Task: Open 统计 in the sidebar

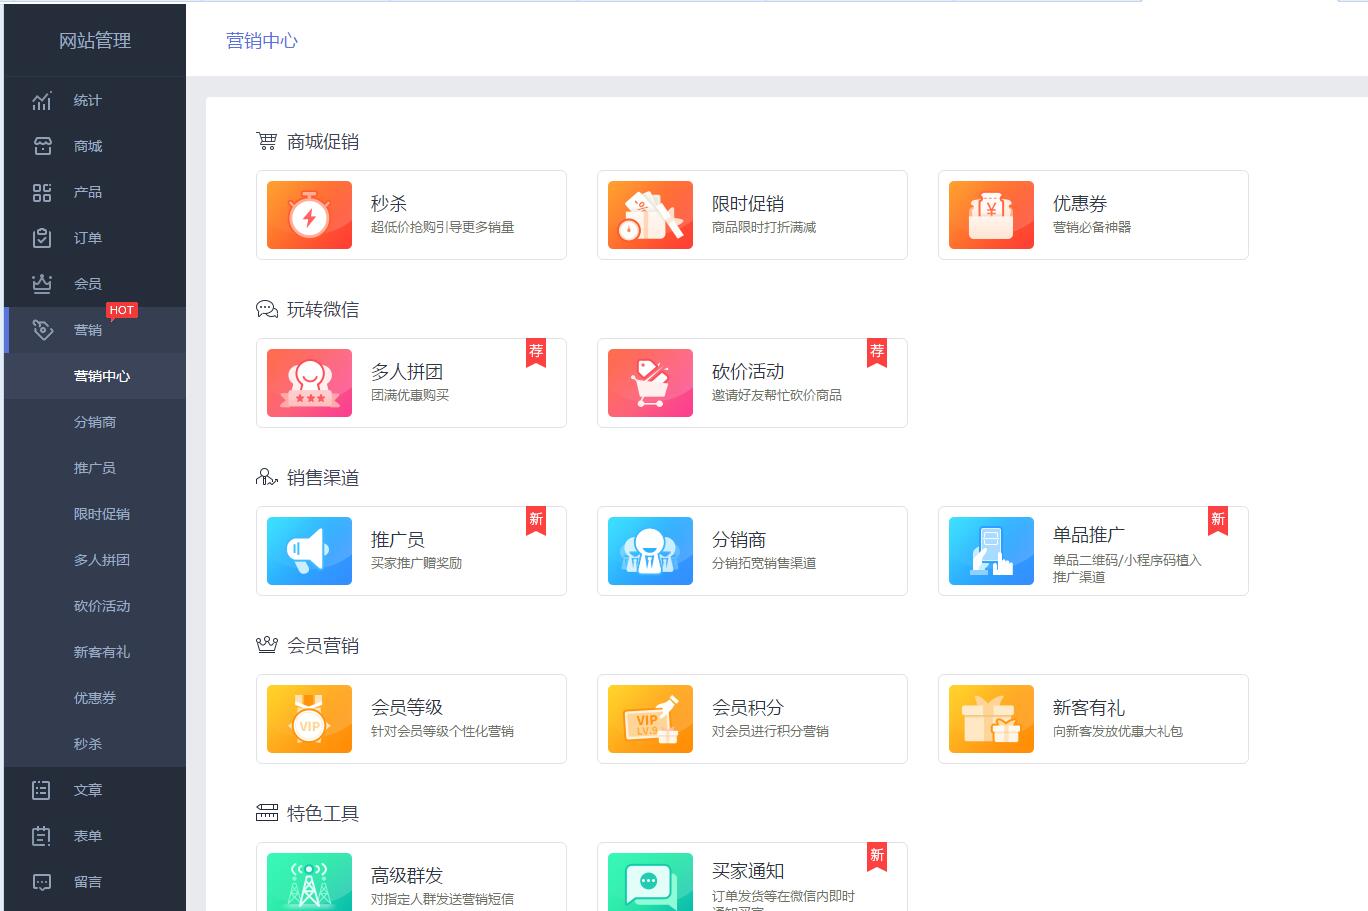Action: 87,100
